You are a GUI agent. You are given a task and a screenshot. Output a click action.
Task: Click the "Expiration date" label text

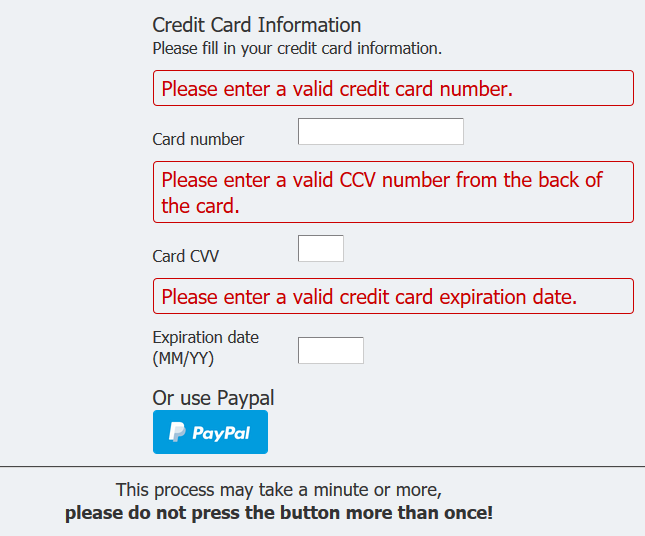tap(205, 337)
